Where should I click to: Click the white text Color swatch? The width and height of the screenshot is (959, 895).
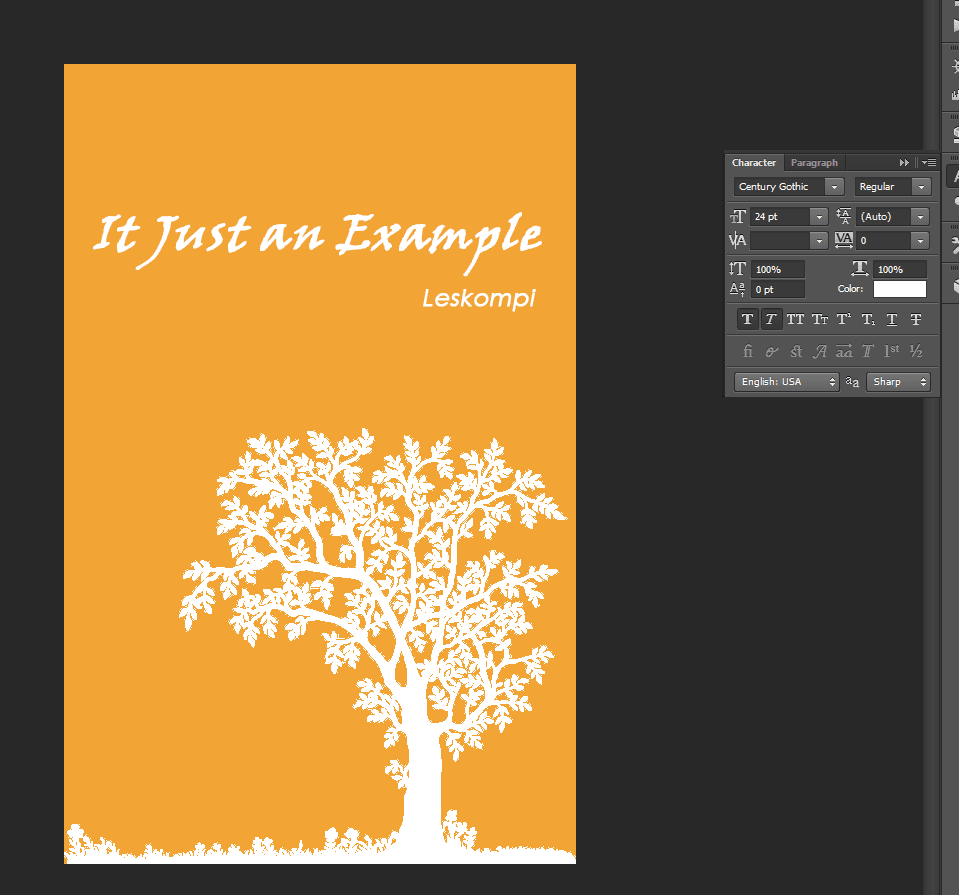pyautogui.click(x=899, y=289)
